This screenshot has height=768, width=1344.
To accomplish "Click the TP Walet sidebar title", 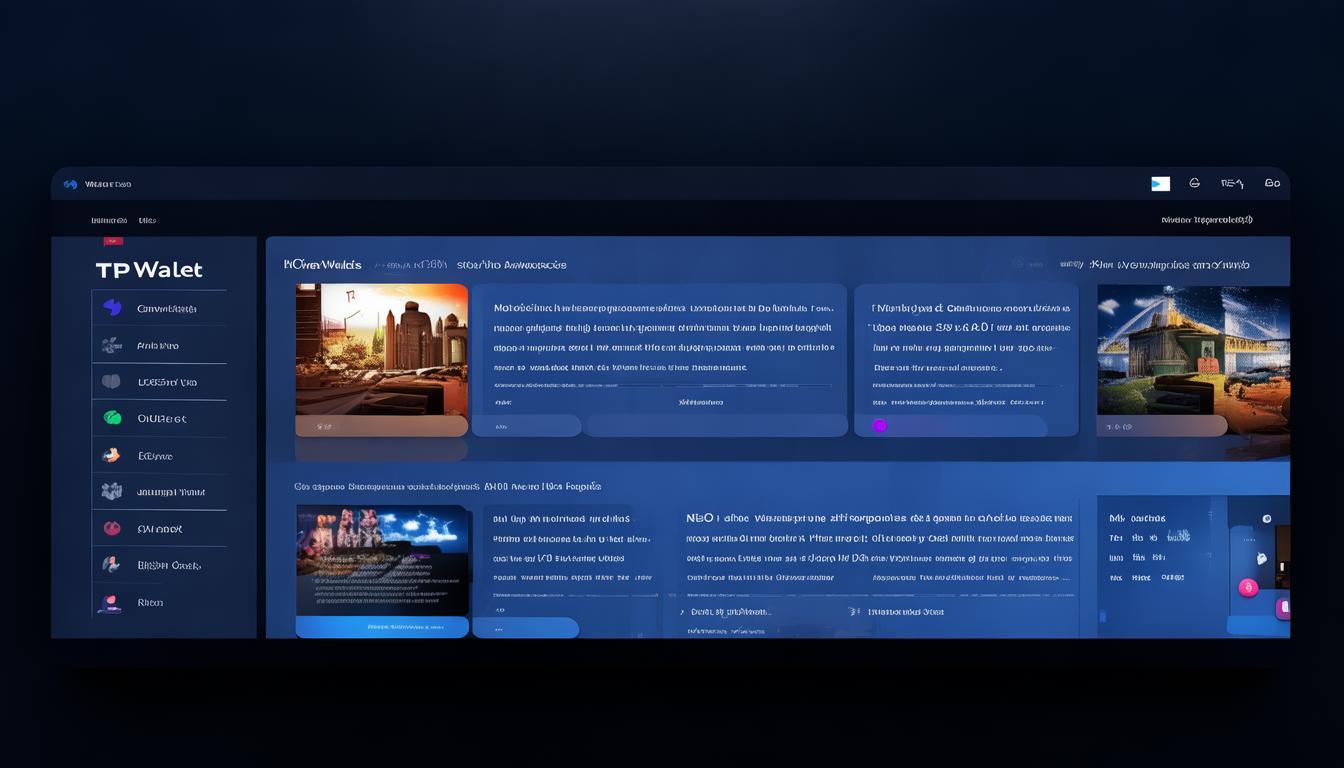I will (x=149, y=270).
